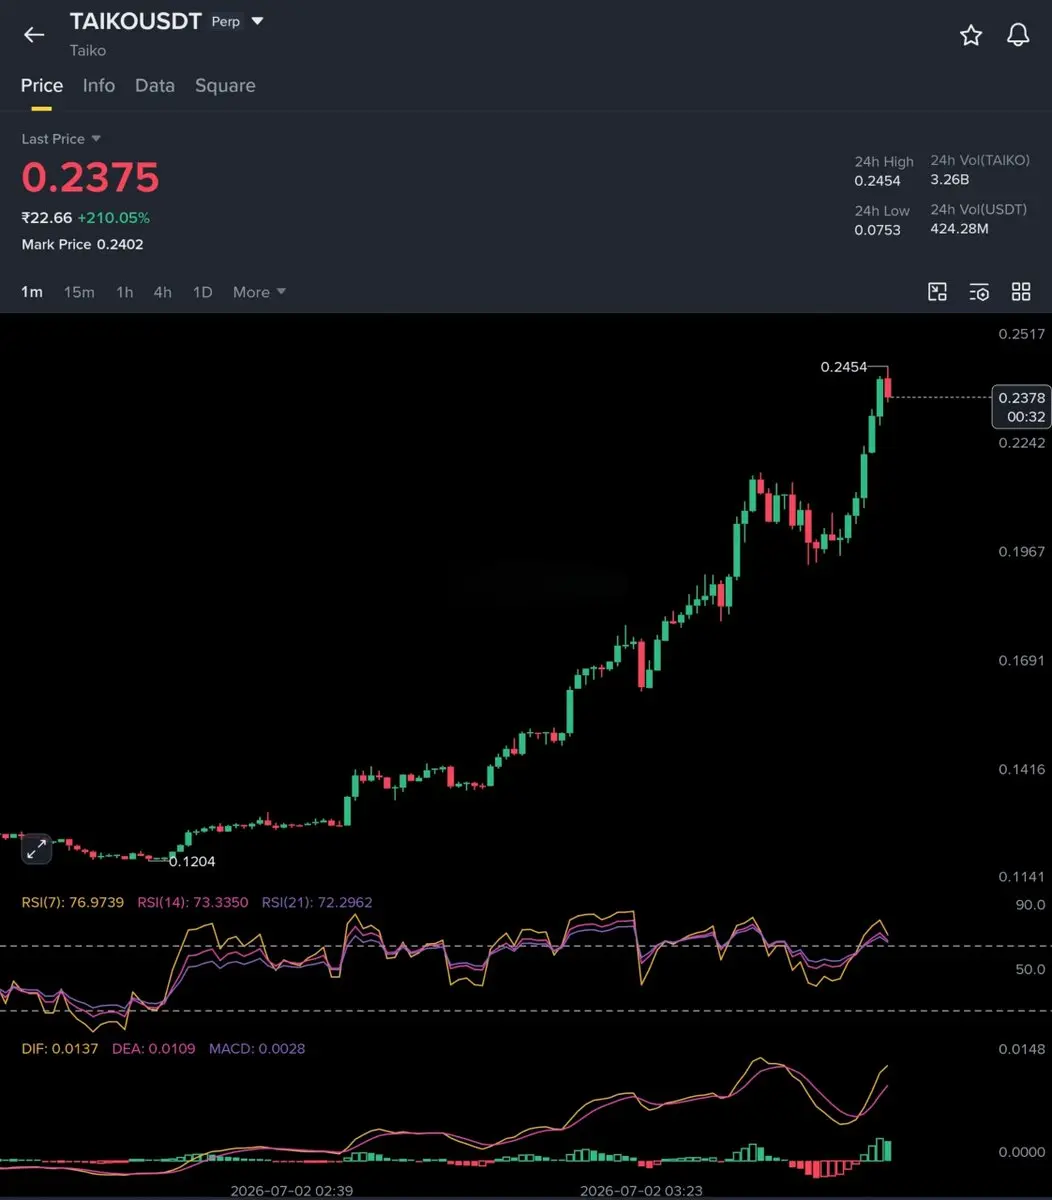Switch to the Price tab
Image resolution: width=1052 pixels, height=1200 pixels.
tap(42, 86)
